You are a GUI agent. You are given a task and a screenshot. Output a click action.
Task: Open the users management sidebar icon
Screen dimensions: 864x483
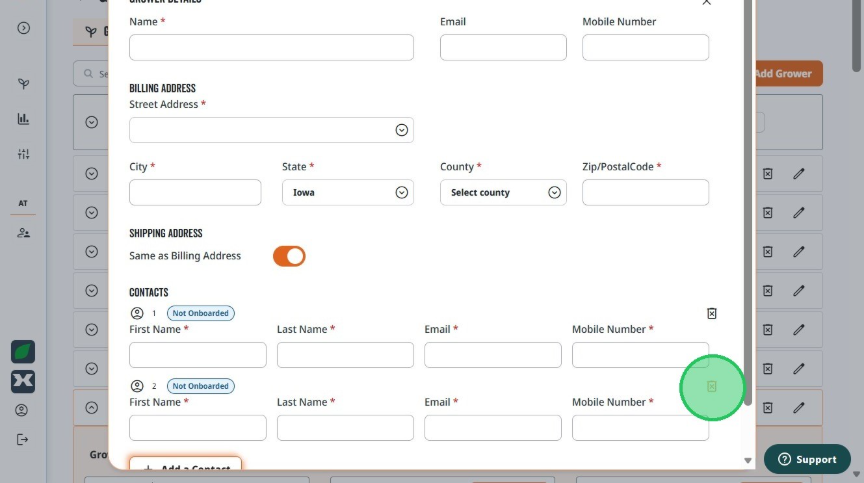23,233
